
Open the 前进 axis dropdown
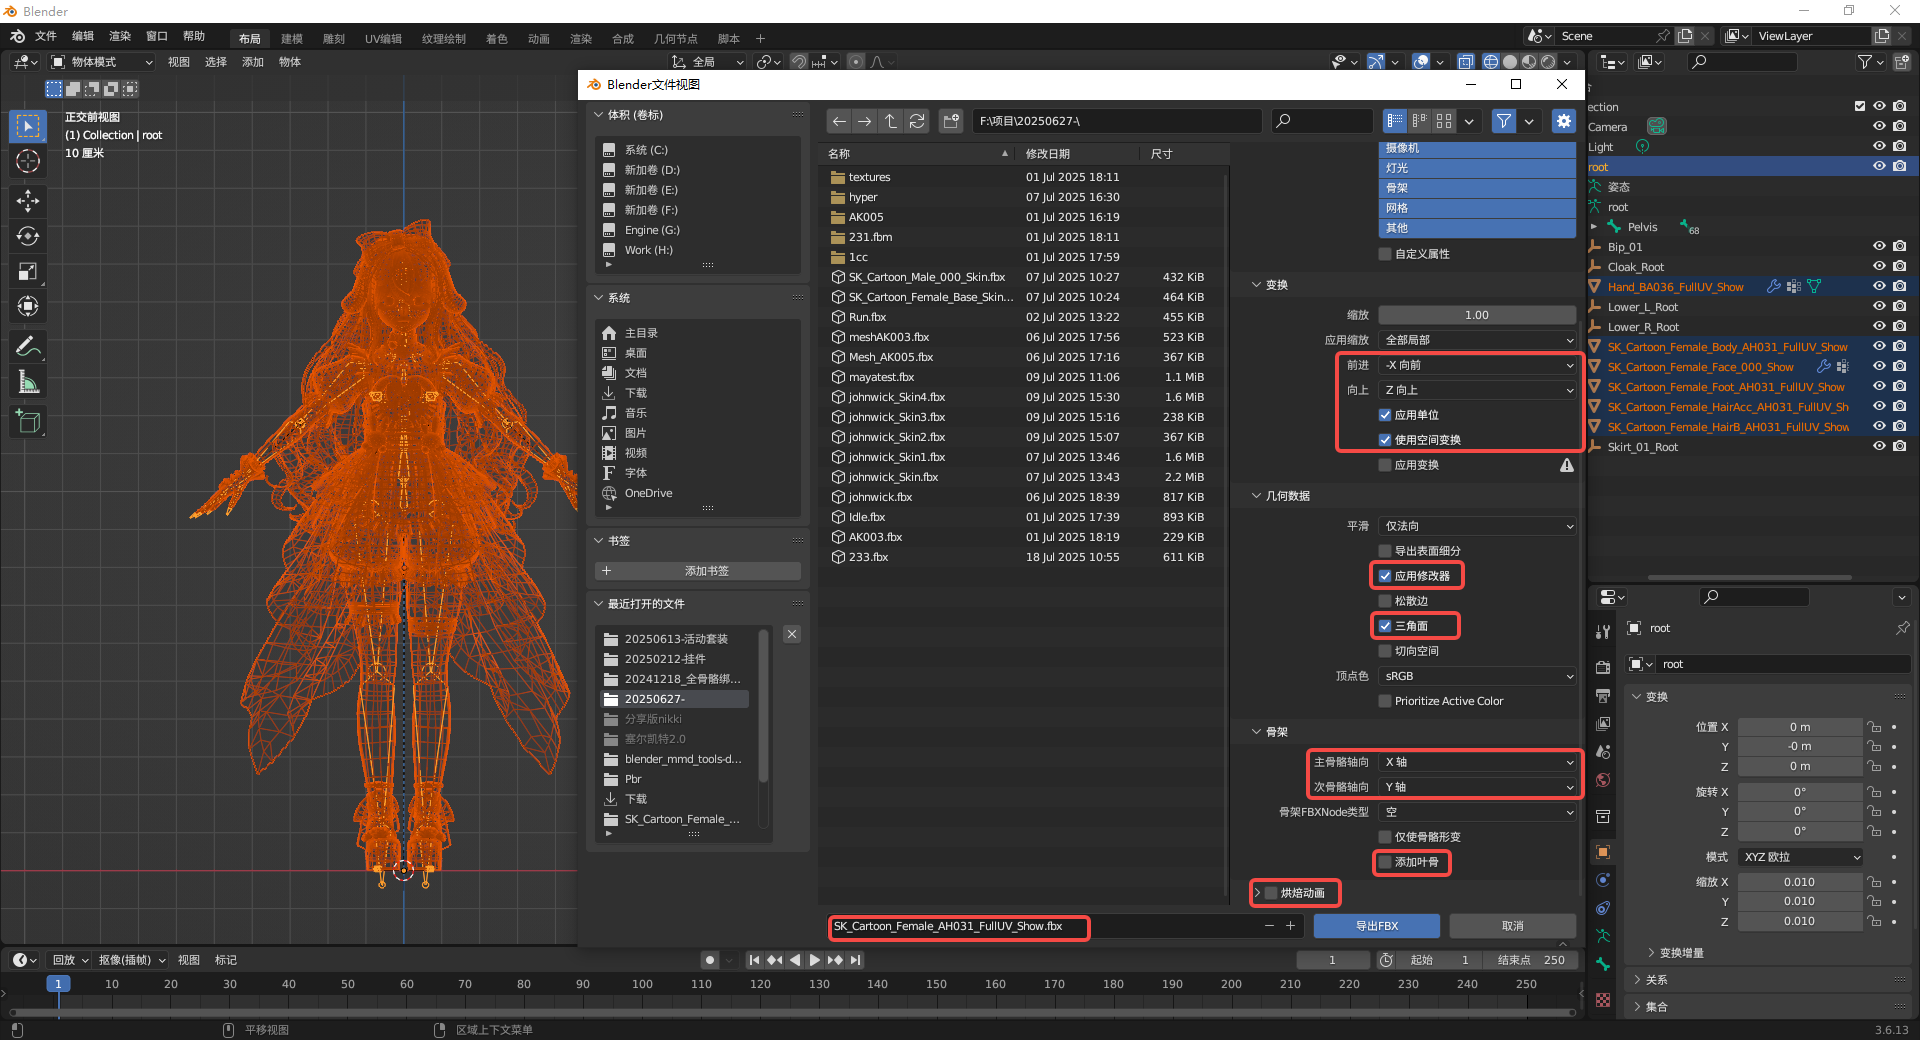1477,365
